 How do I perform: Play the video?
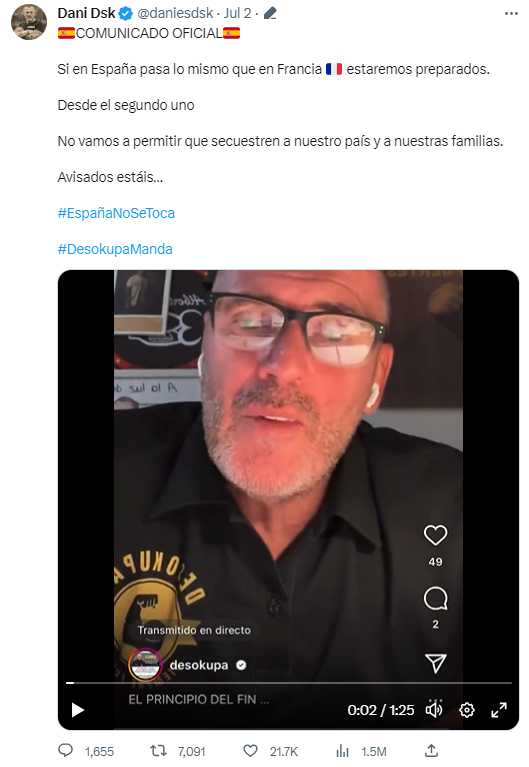tap(77, 710)
